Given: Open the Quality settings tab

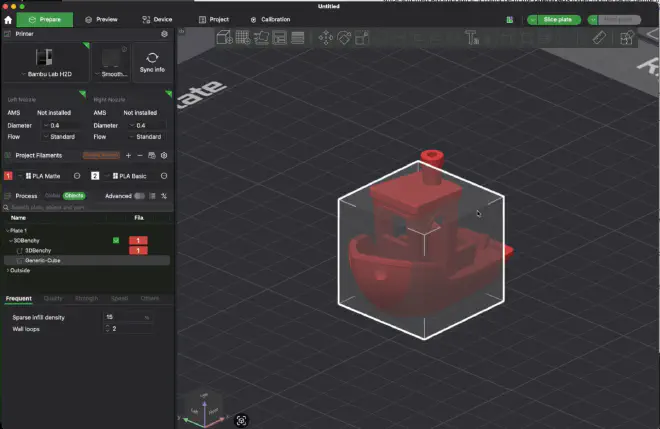Looking at the screenshot, I should [x=53, y=298].
